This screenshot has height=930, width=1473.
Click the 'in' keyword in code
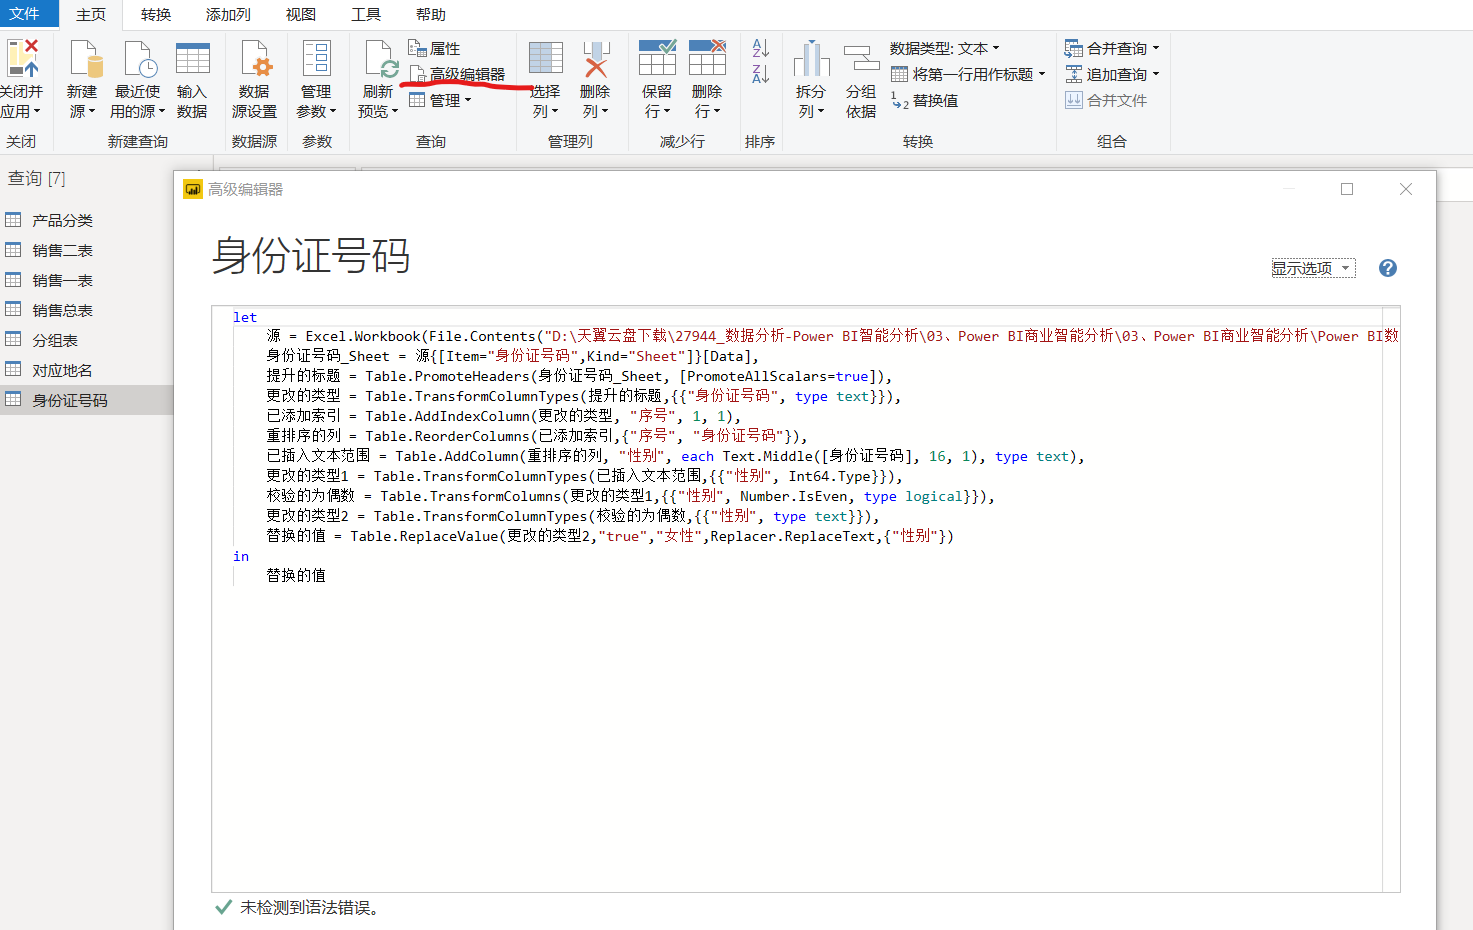(241, 556)
